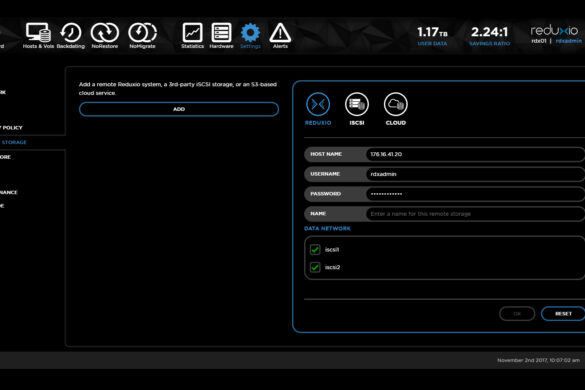
Task: Click the rdx01 system name
Action: (539, 41)
